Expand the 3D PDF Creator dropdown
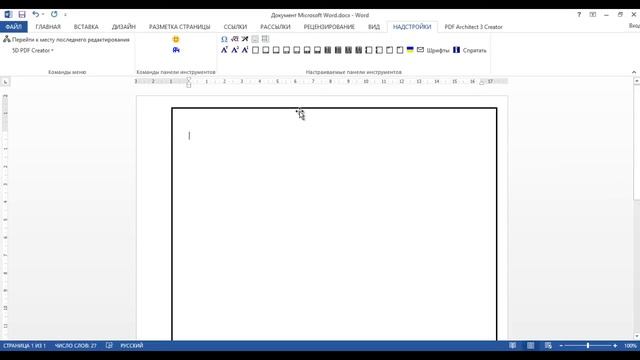This screenshot has height=360, width=640. pyautogui.click(x=33, y=51)
